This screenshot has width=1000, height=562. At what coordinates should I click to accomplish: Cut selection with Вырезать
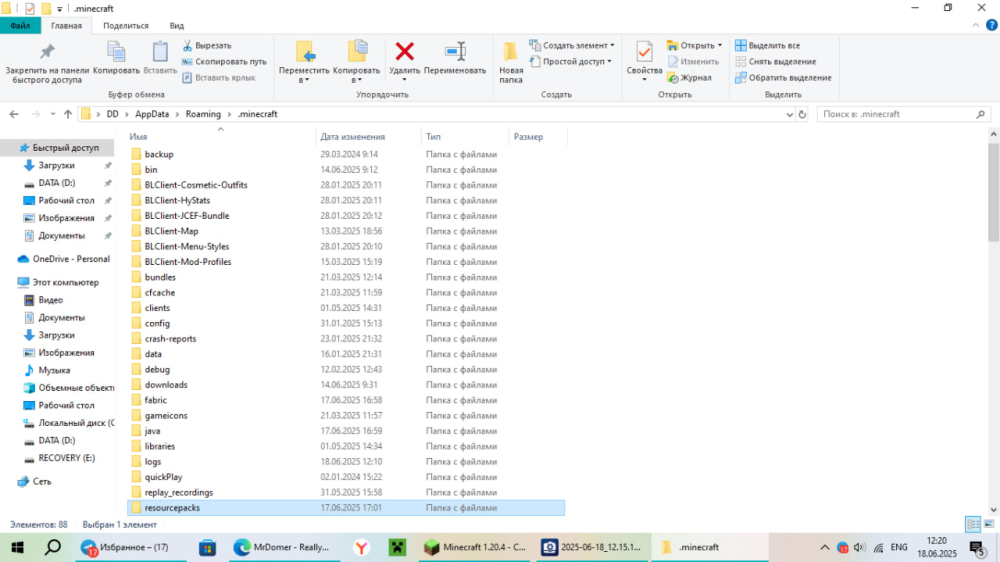pyautogui.click(x=207, y=45)
